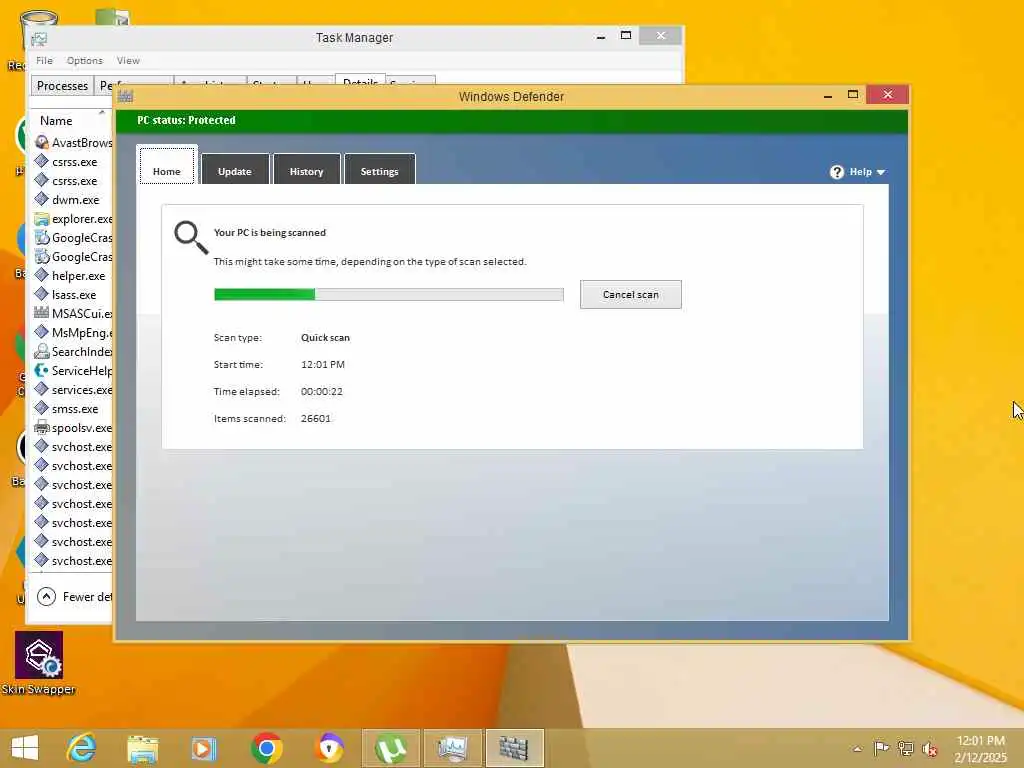The height and width of the screenshot is (768, 1024).
Task: Launch Google Chrome from taskbar
Action: pos(266,748)
